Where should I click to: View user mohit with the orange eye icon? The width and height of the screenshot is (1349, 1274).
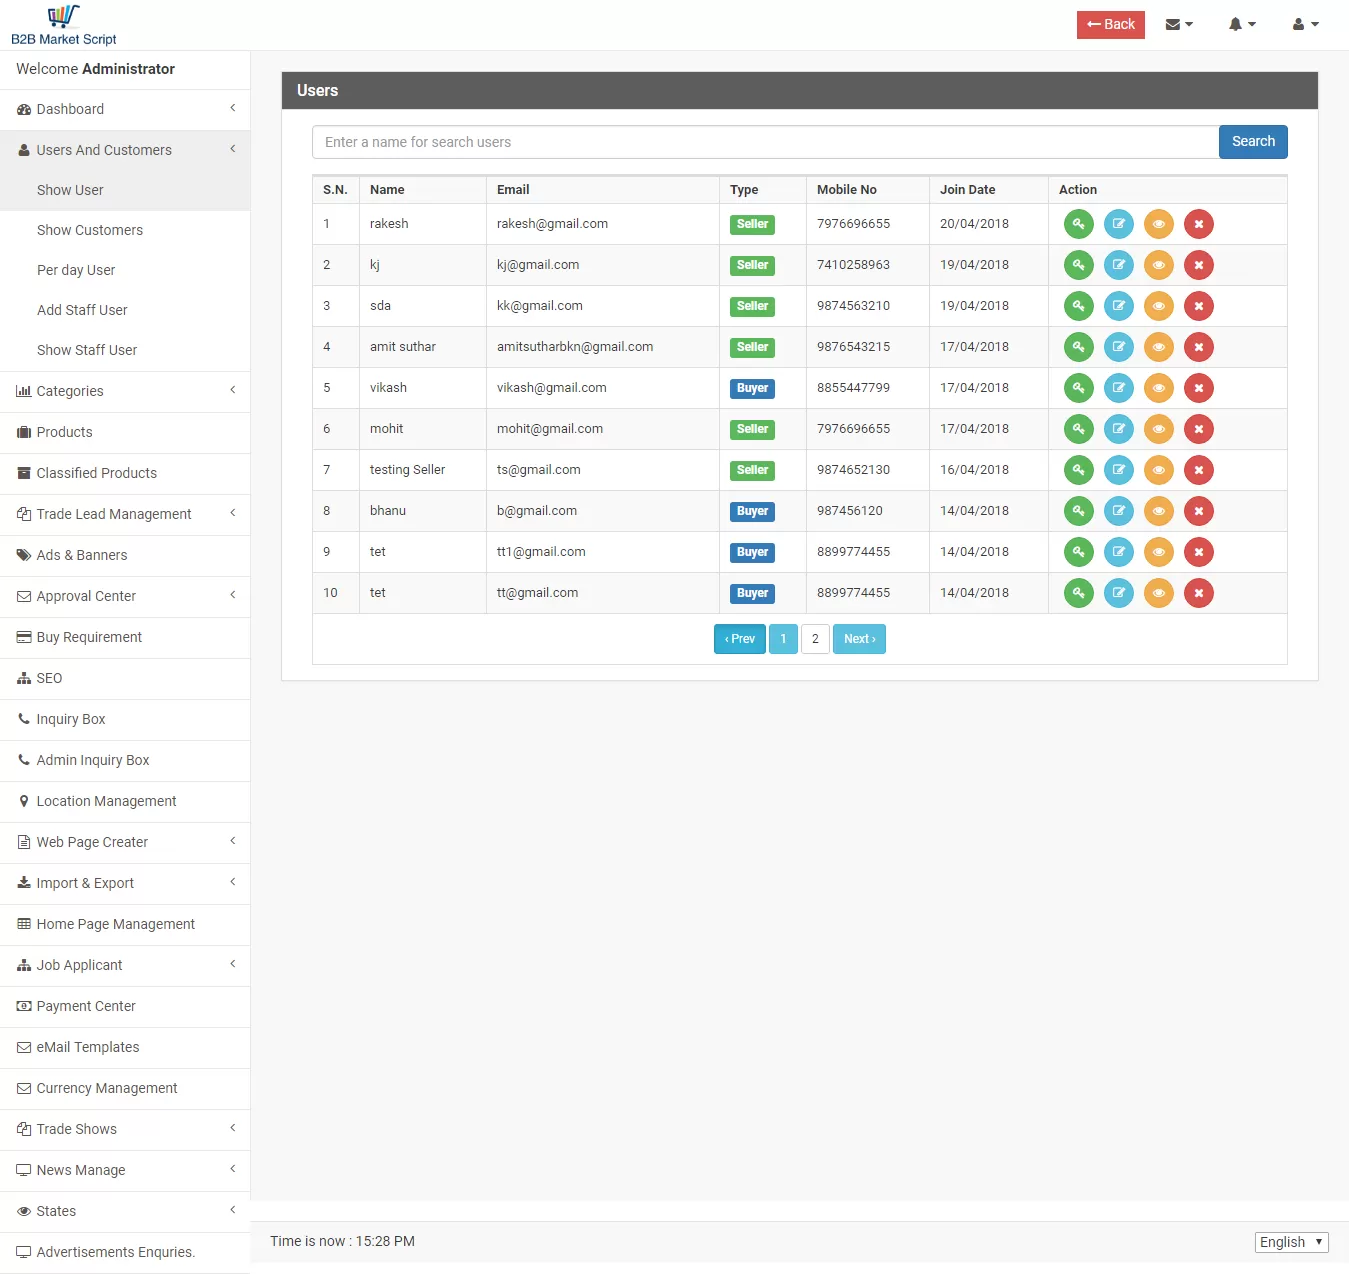[x=1159, y=429]
